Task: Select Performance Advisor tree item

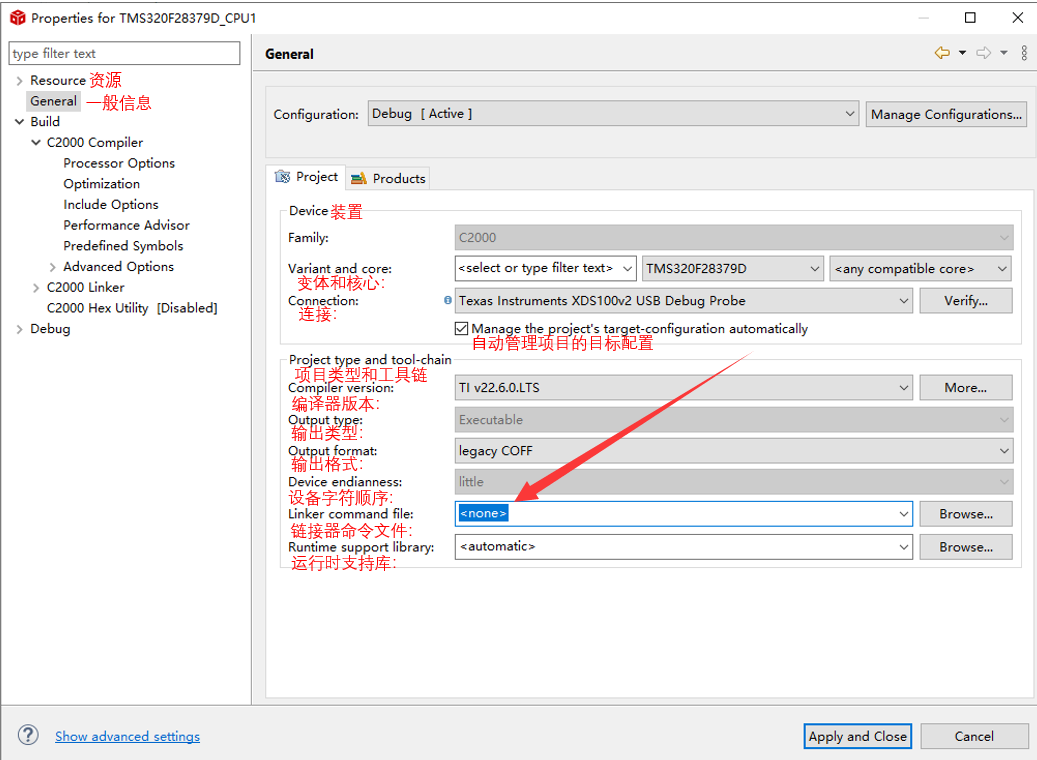Action: pos(126,225)
